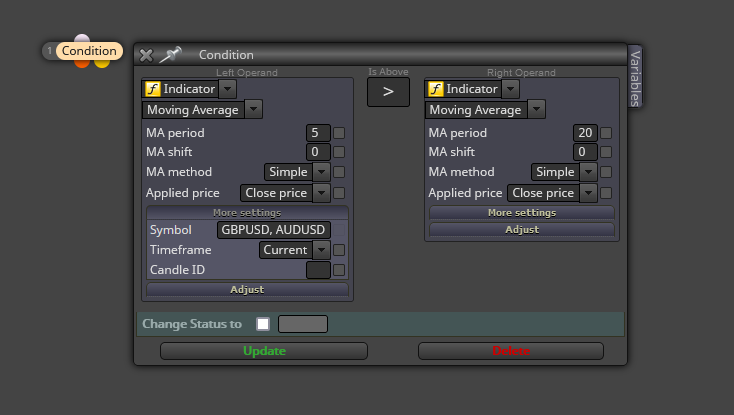Tick checkbox next to left MA shift
This screenshot has width=734, height=415.
339,152
